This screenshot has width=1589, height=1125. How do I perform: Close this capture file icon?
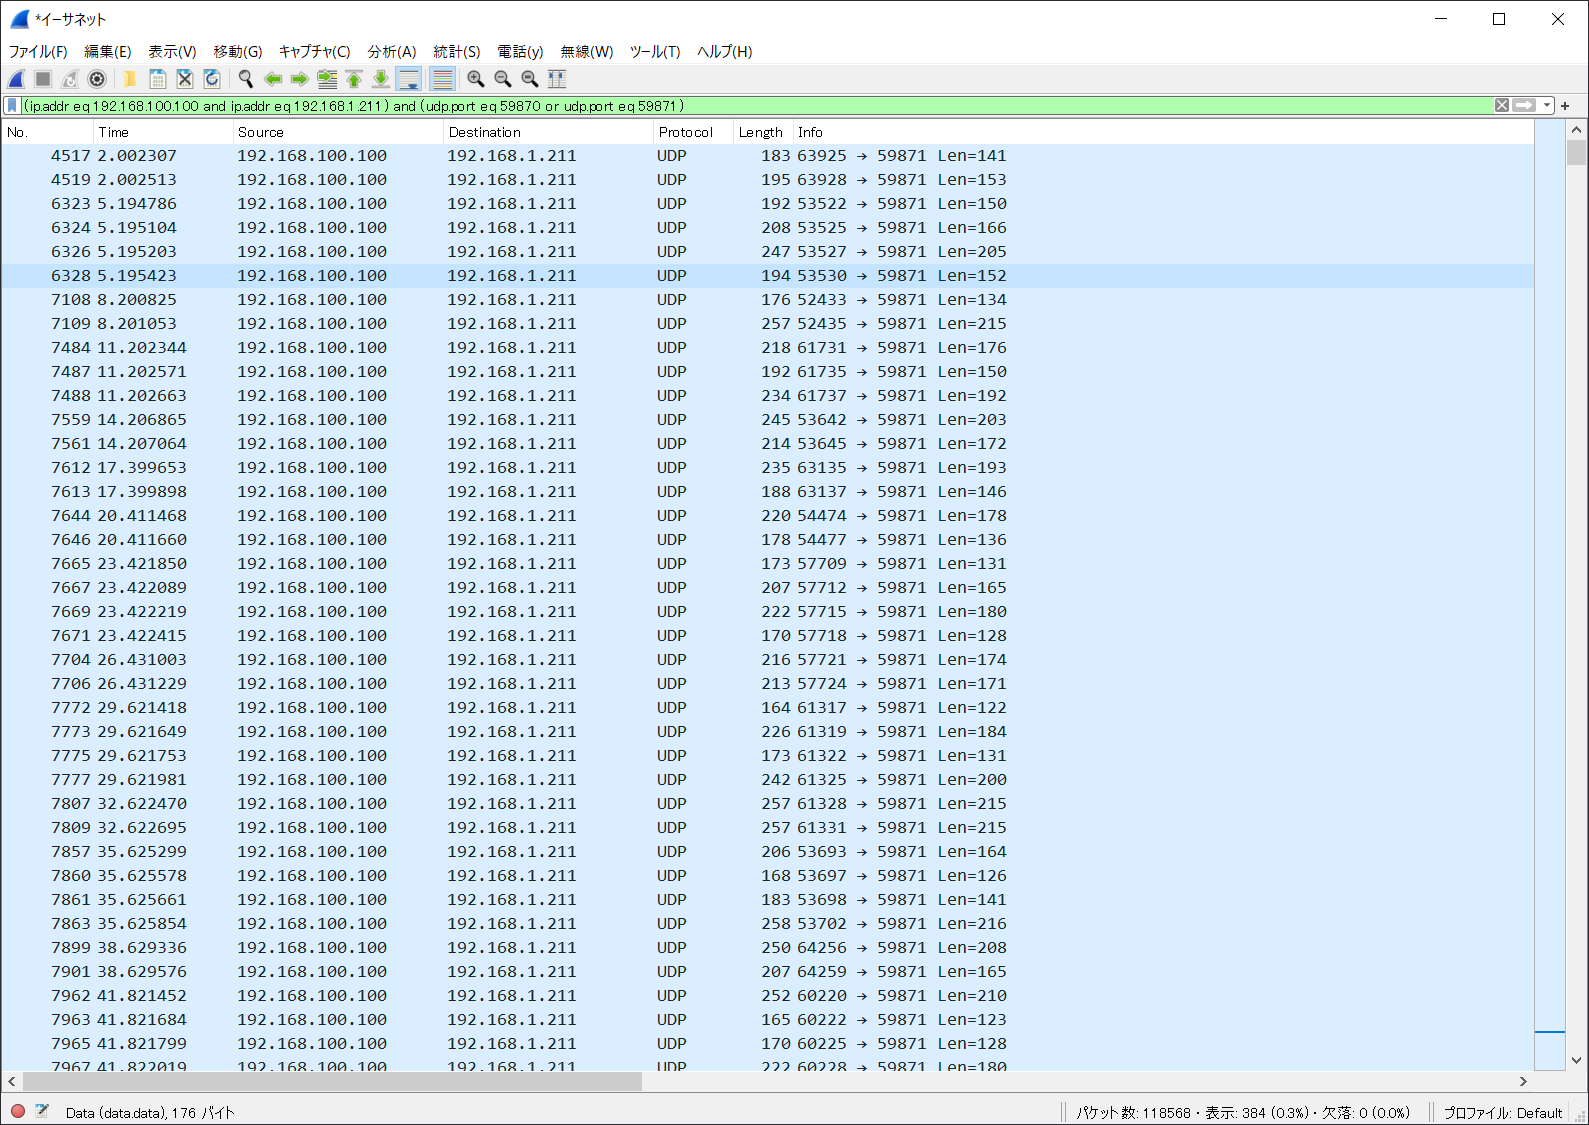185,79
